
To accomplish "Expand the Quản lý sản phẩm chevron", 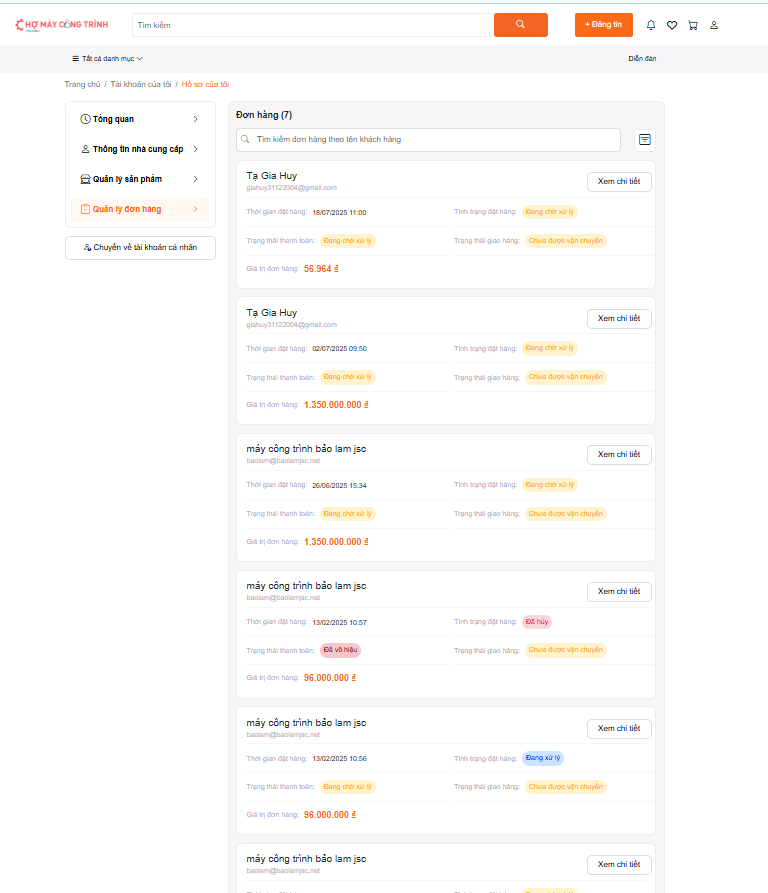I will tap(195, 179).
